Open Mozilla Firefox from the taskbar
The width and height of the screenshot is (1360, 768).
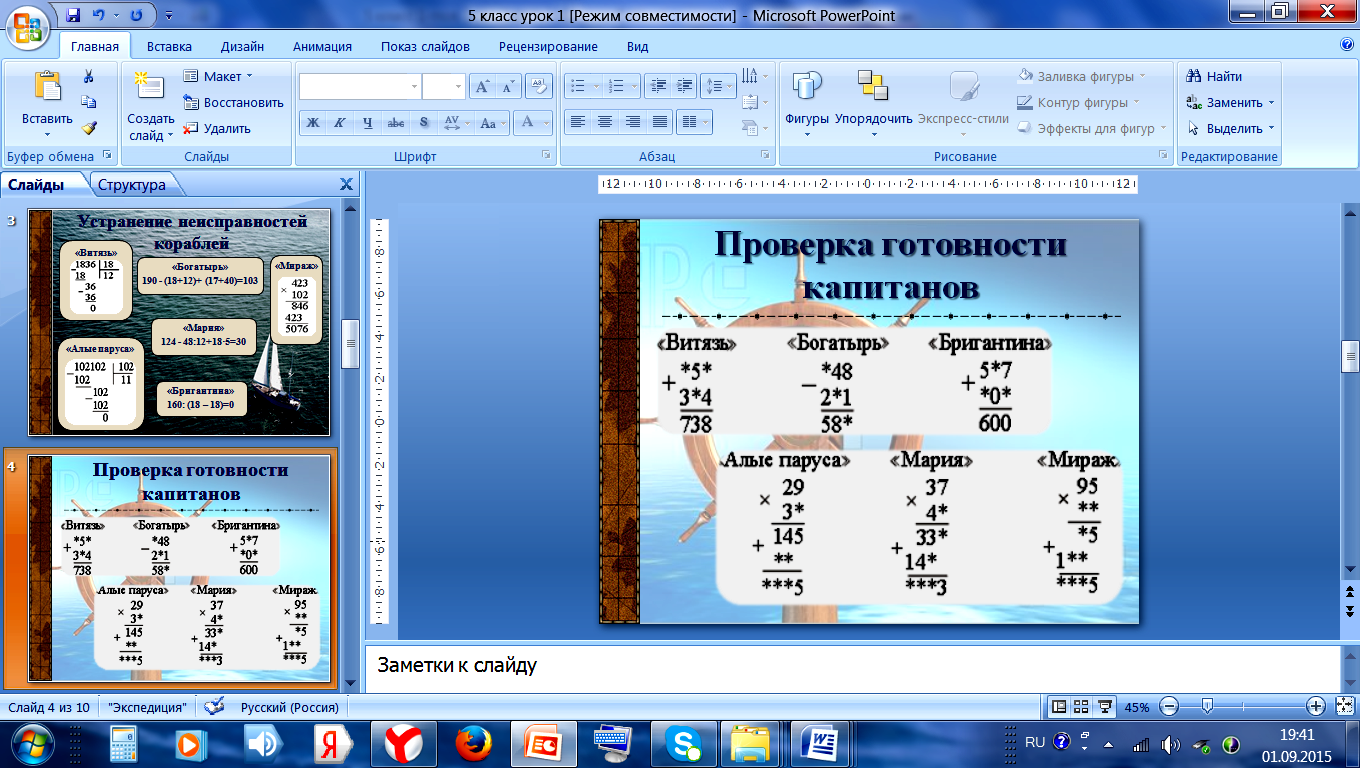(473, 744)
